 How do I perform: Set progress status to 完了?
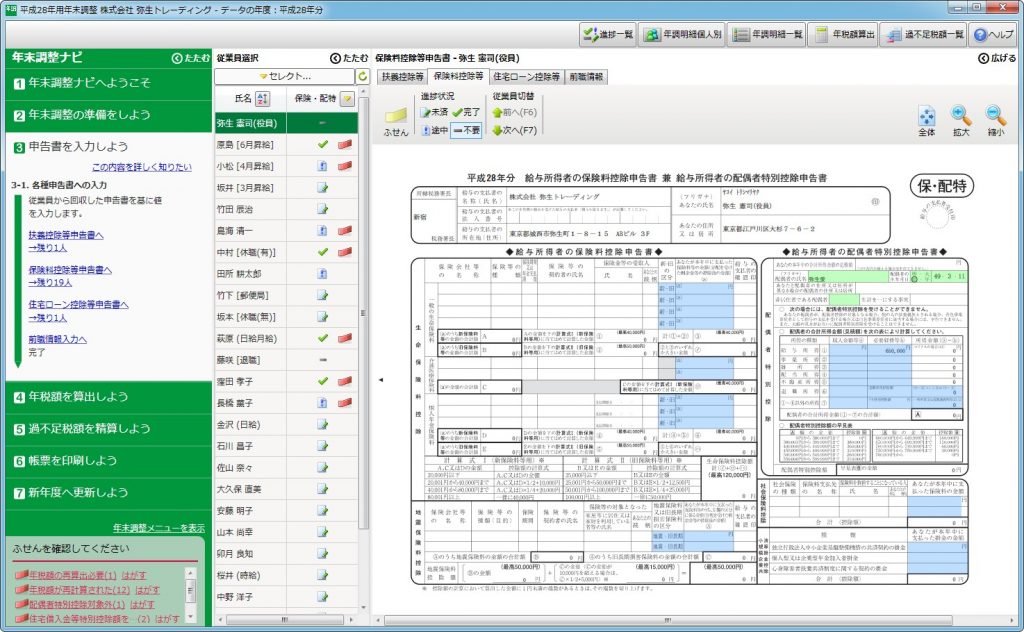[466, 112]
